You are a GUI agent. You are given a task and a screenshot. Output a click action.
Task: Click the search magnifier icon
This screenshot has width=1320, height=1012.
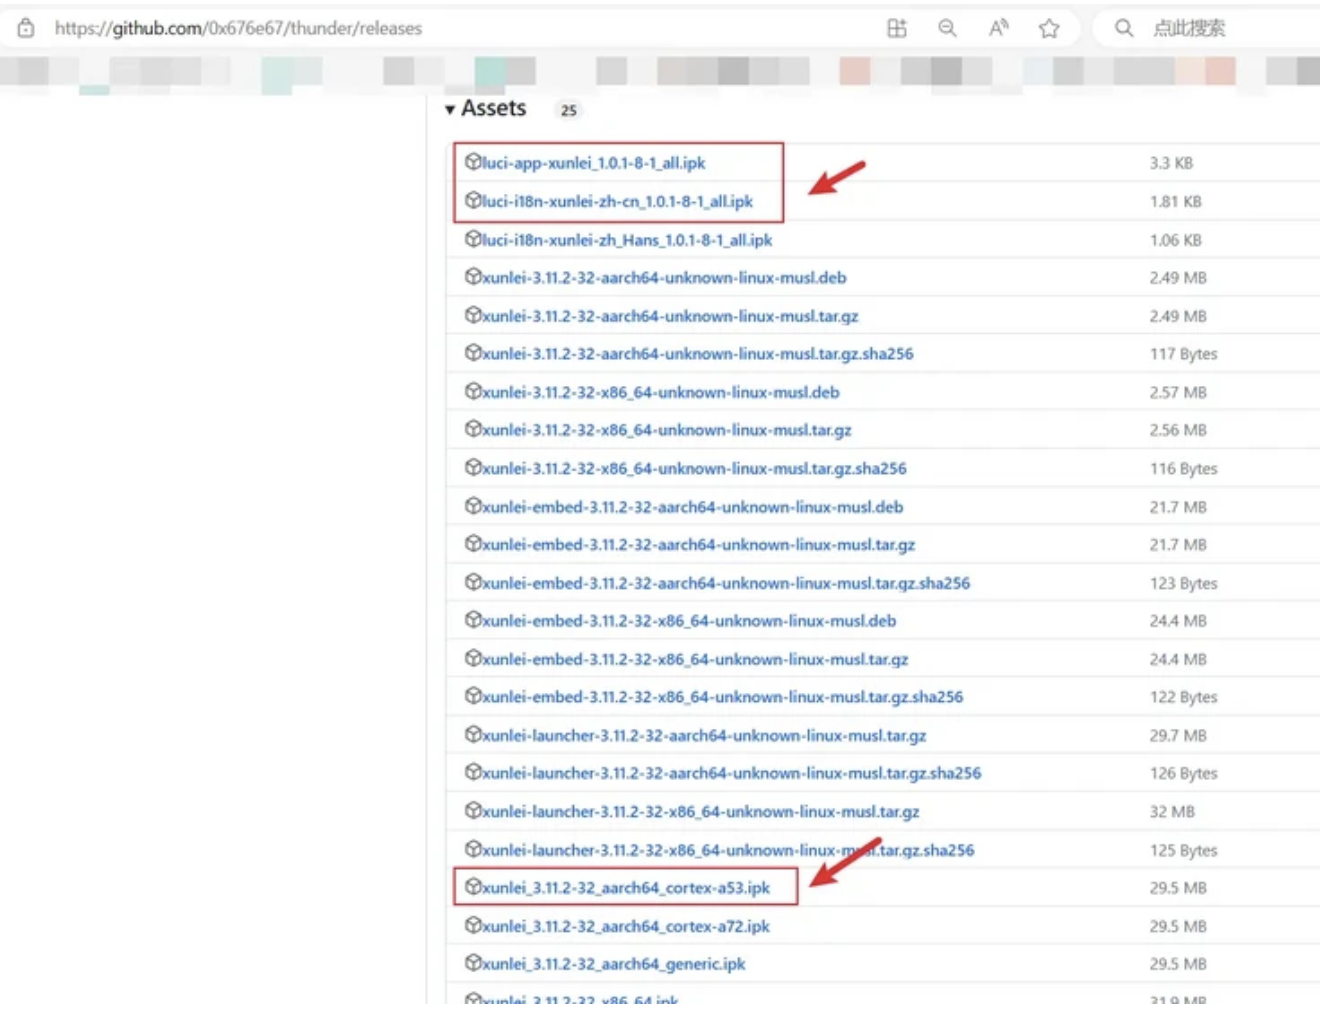[x=1124, y=28]
